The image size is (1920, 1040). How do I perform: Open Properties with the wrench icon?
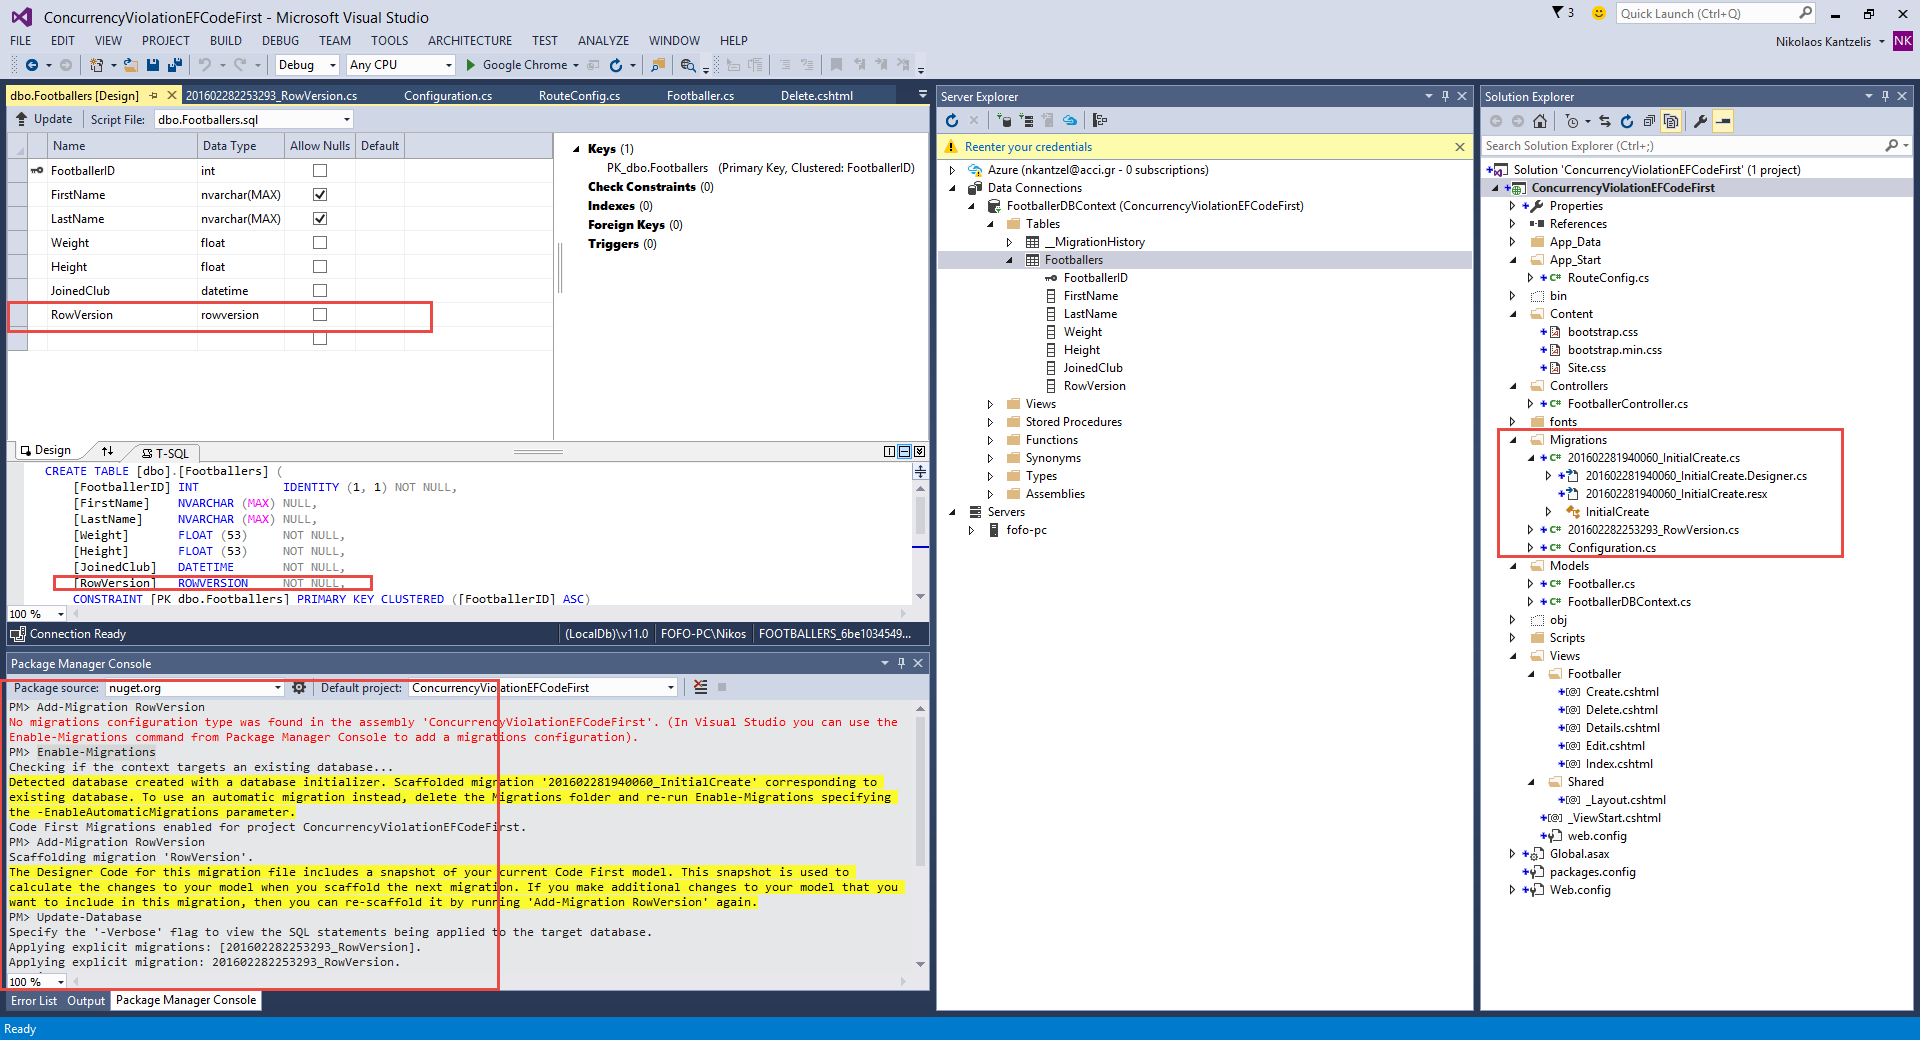coord(1700,121)
